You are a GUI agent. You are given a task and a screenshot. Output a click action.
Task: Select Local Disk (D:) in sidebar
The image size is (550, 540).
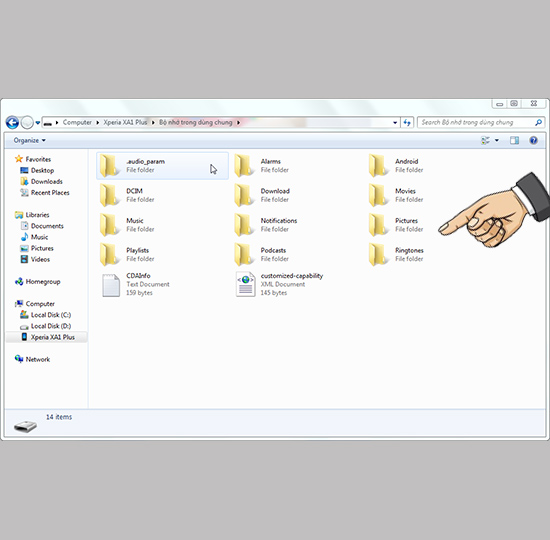pos(51,326)
